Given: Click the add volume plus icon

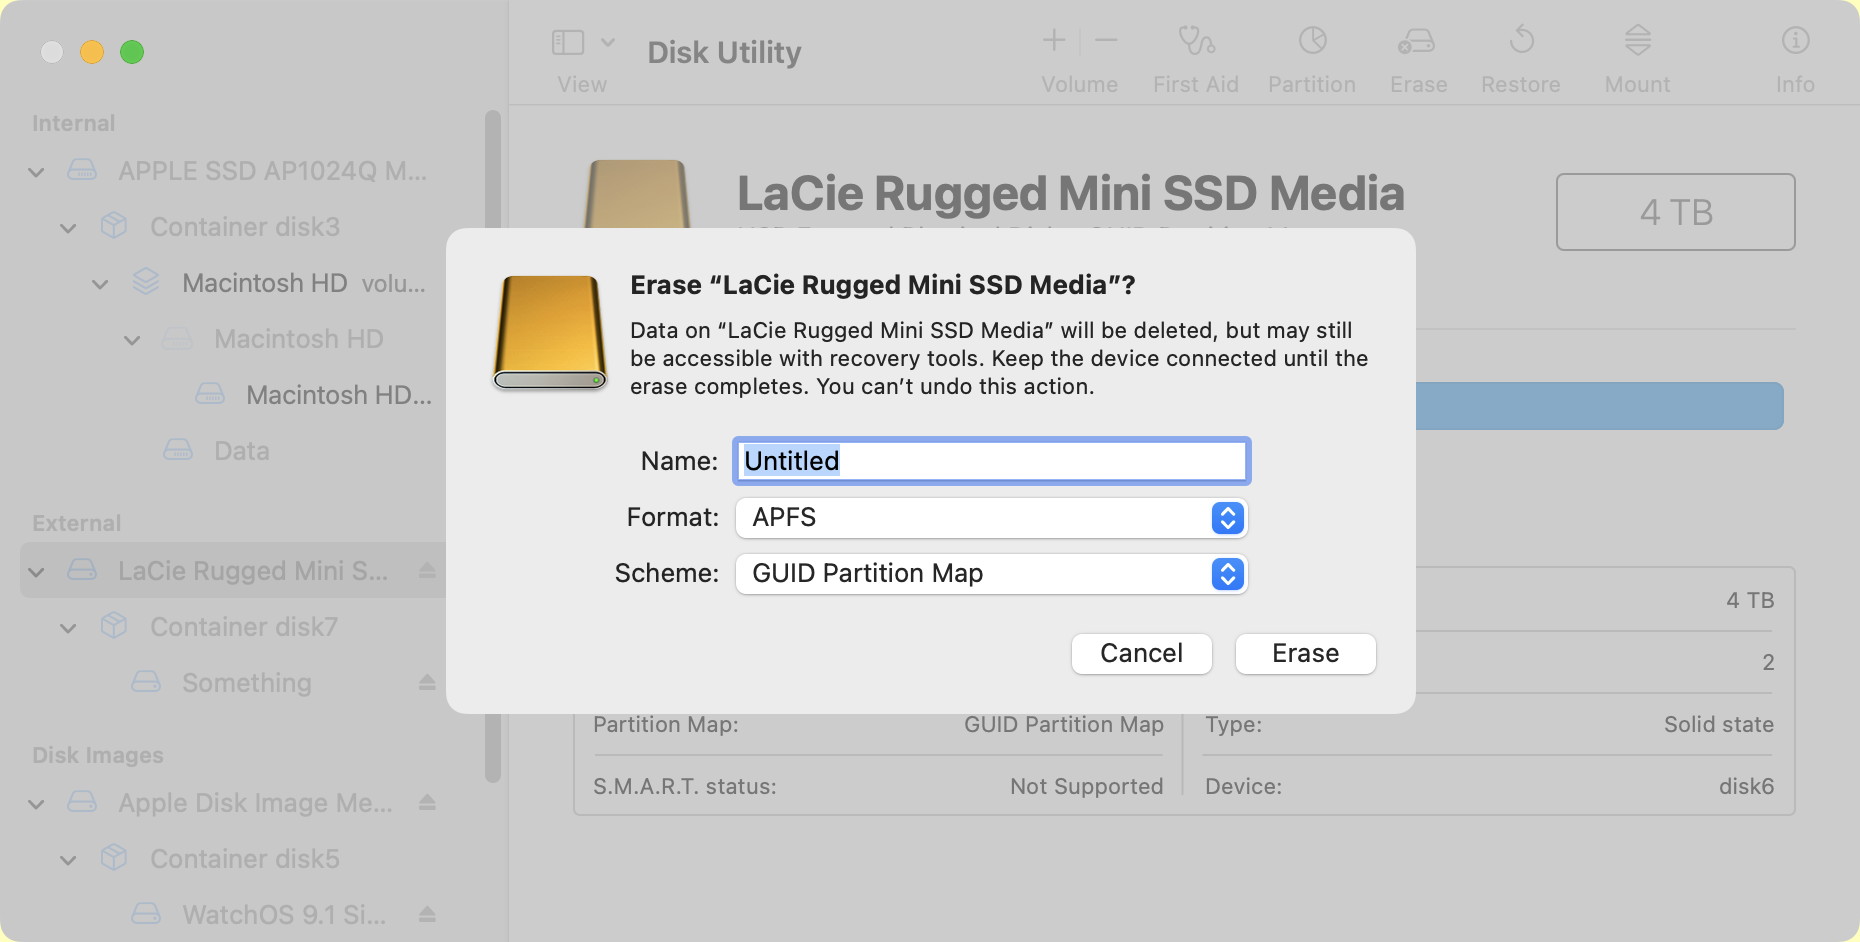Looking at the screenshot, I should coord(1054,41).
